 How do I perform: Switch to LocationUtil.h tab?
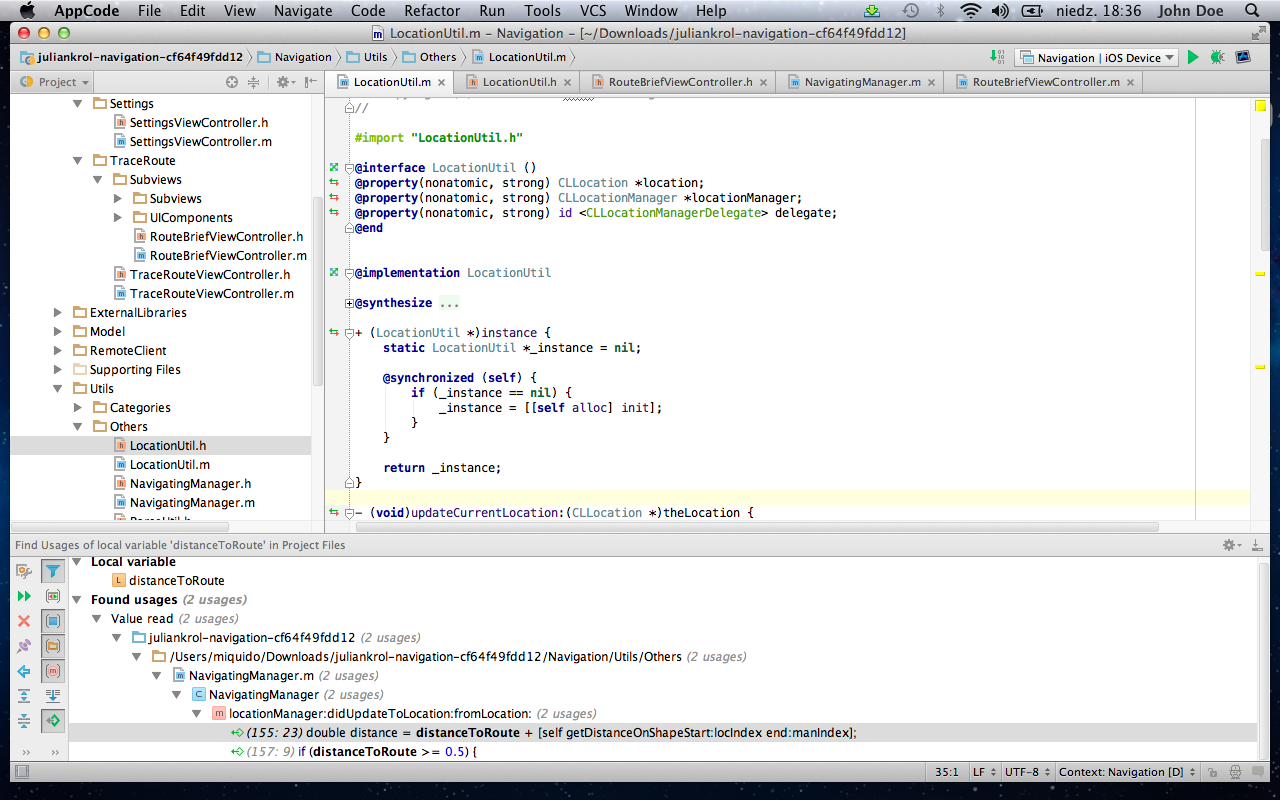[519, 82]
